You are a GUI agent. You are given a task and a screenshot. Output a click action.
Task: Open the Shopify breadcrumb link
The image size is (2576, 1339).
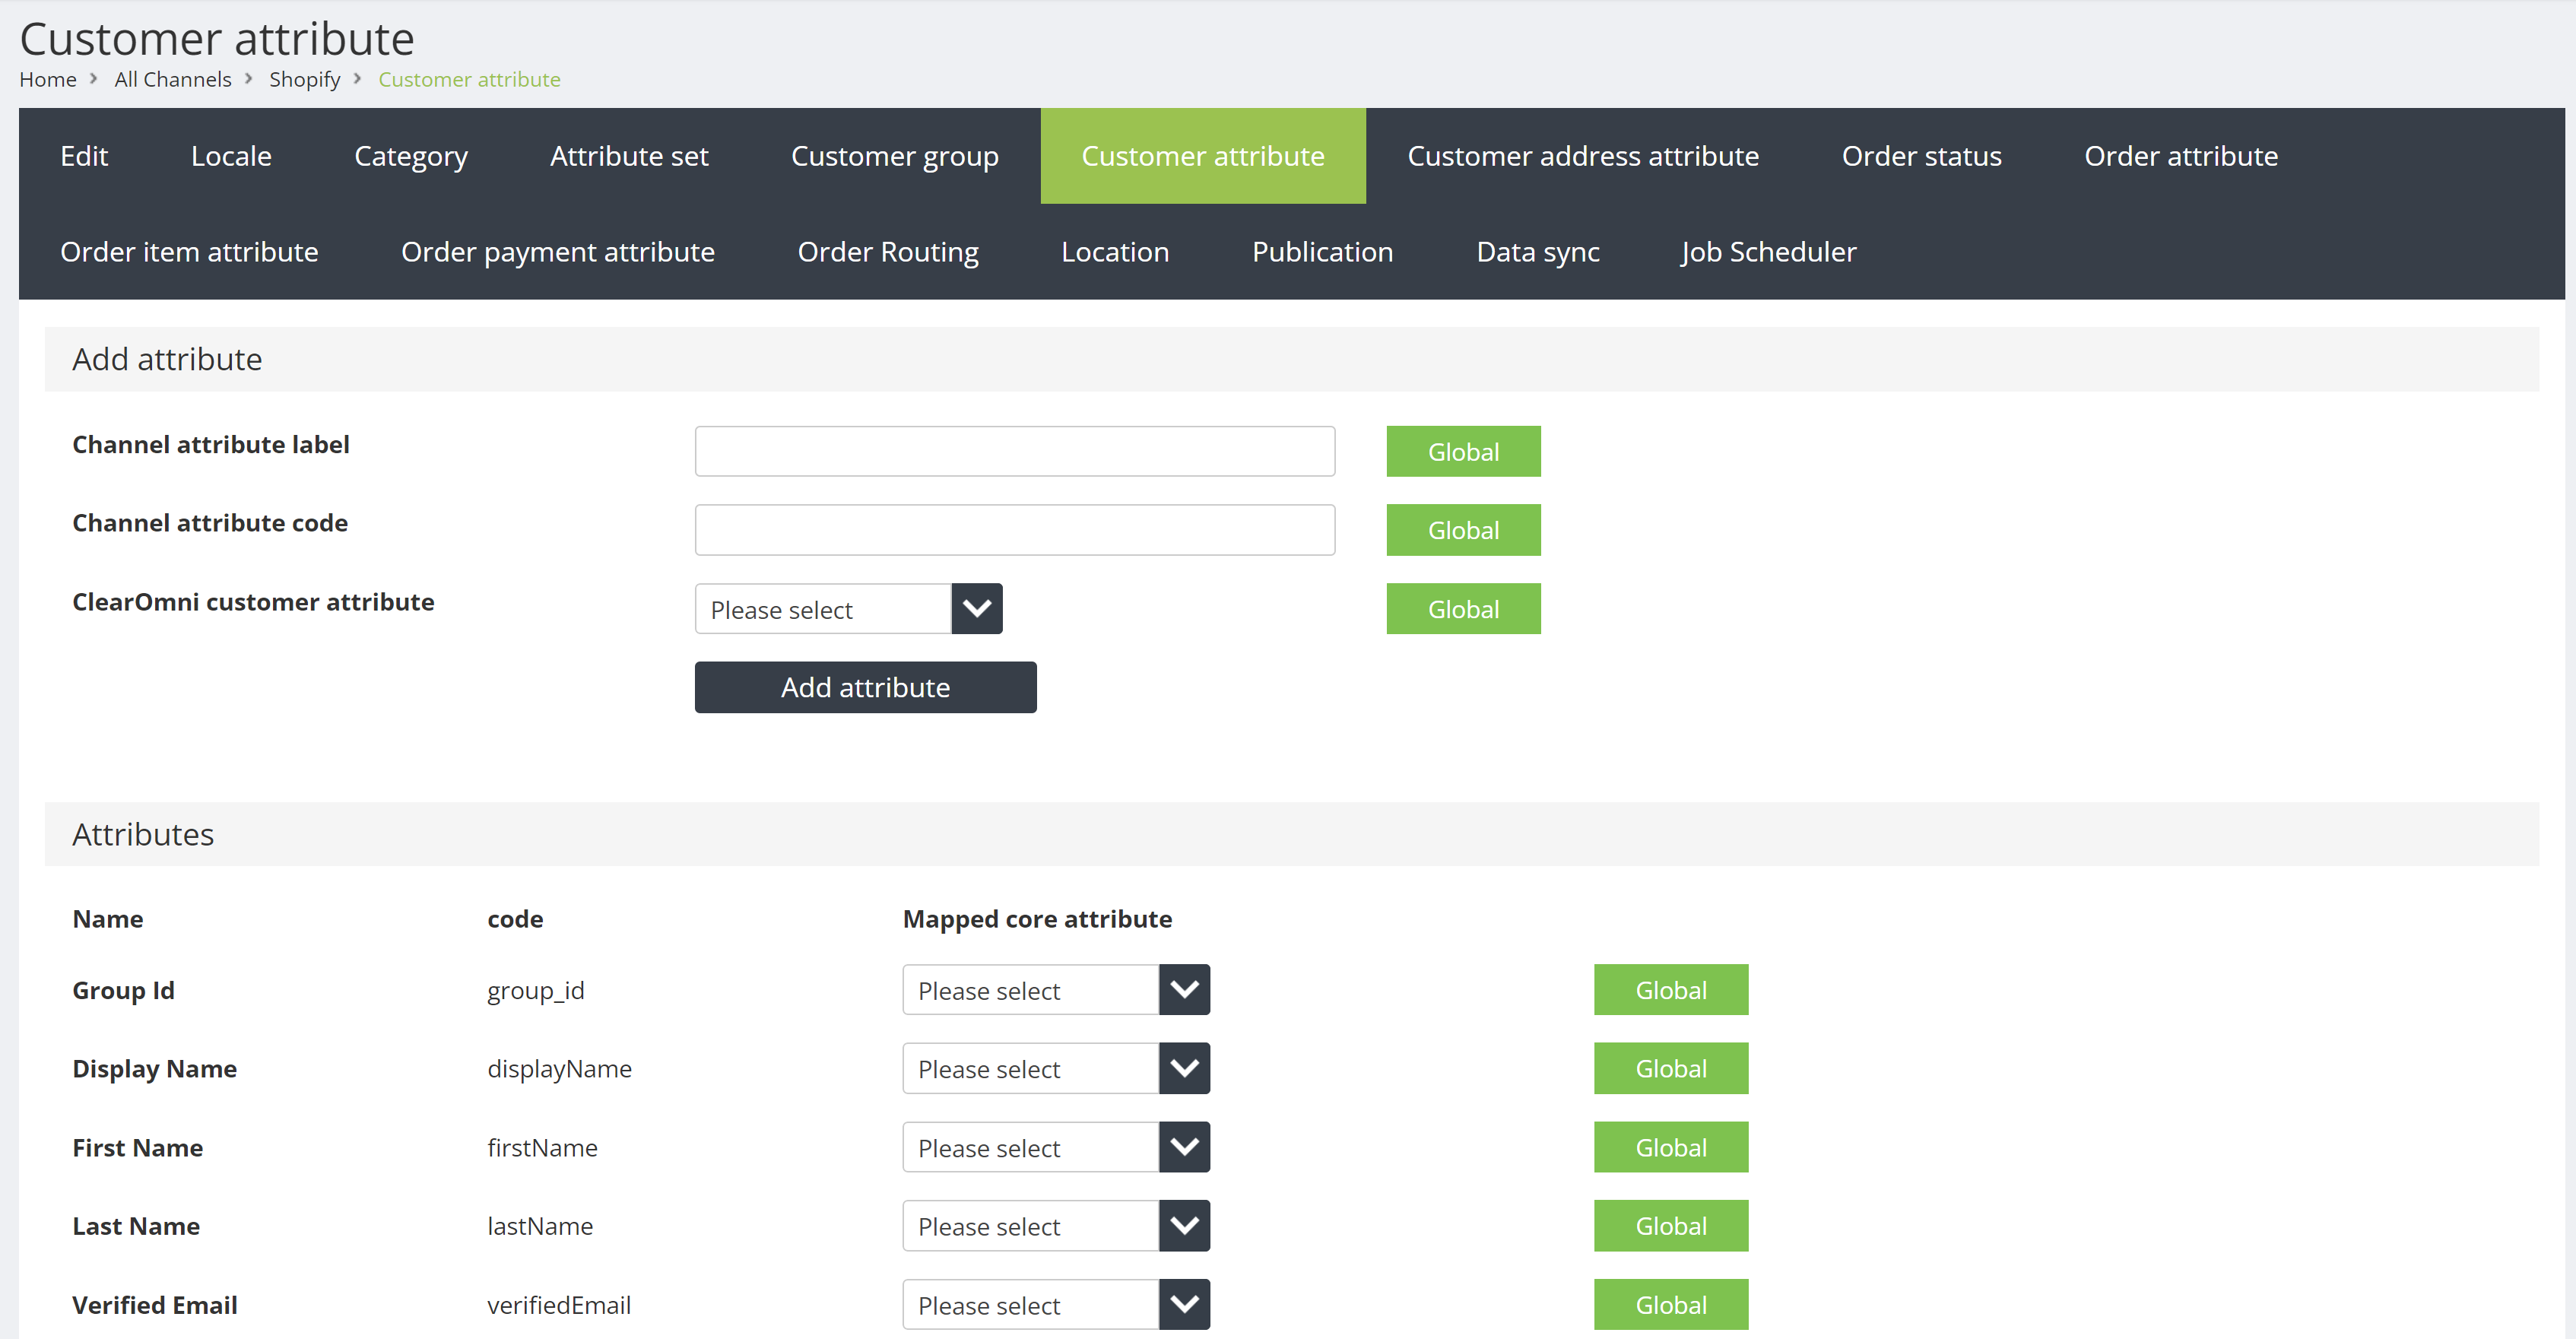(305, 79)
